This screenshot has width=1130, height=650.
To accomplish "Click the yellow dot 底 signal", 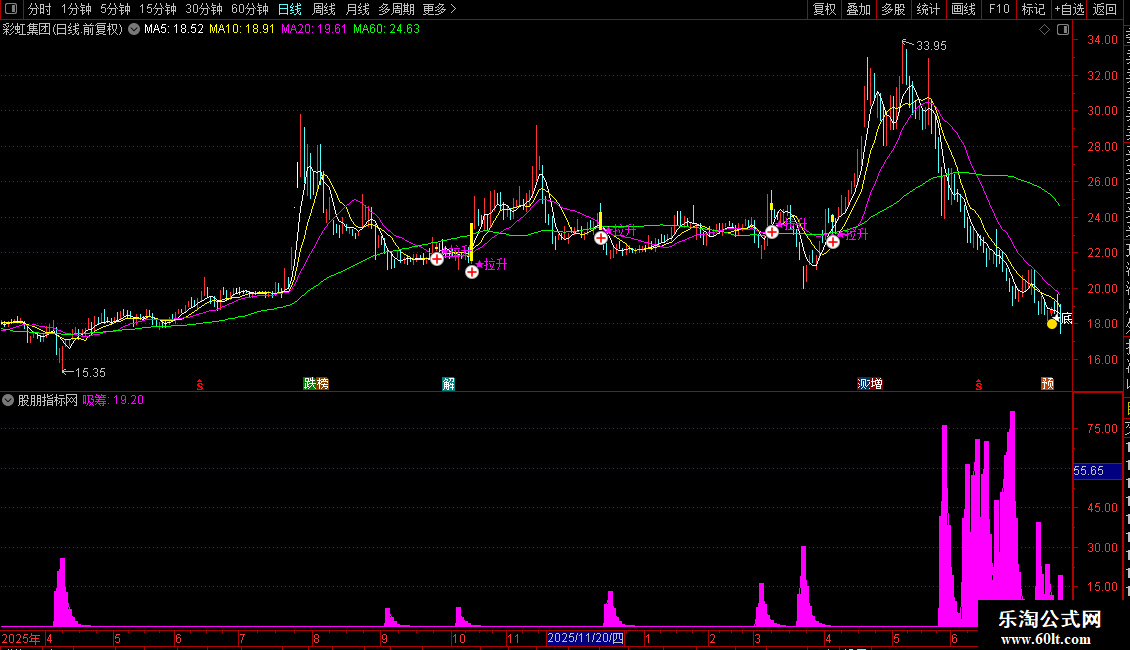I will (x=1052, y=324).
